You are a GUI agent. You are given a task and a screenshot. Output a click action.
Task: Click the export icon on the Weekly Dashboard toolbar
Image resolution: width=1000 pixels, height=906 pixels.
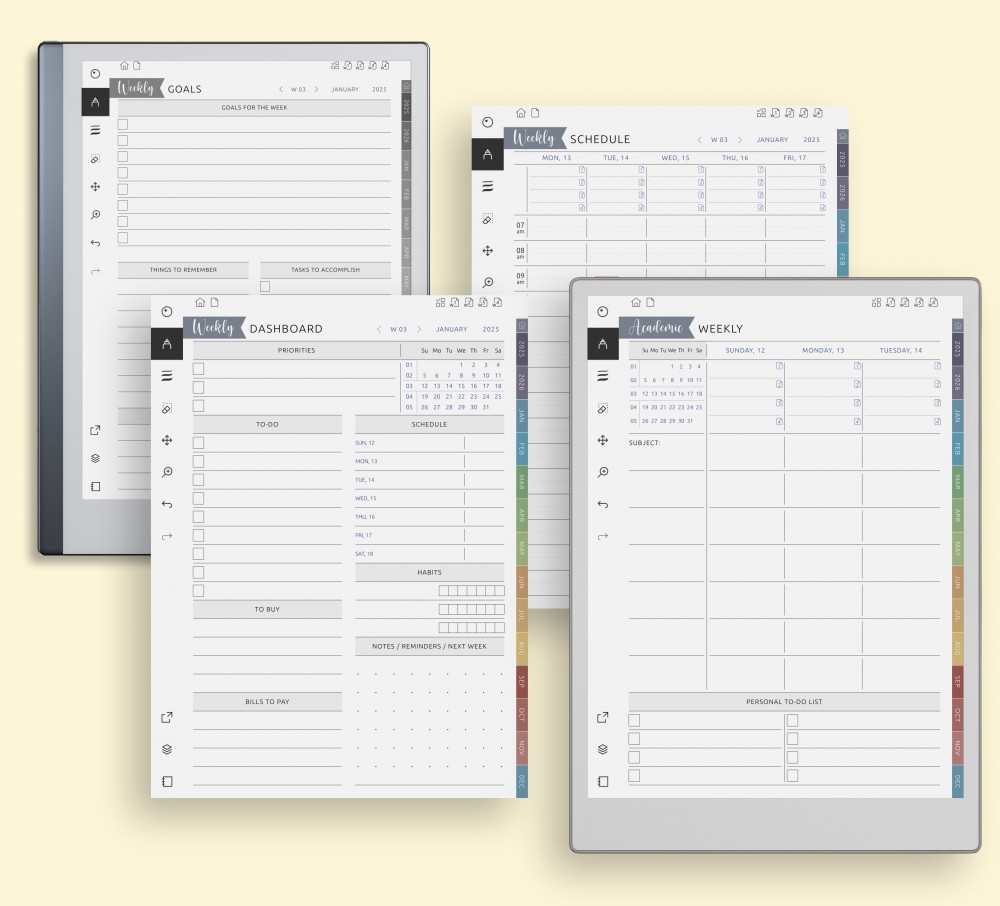click(x=167, y=717)
